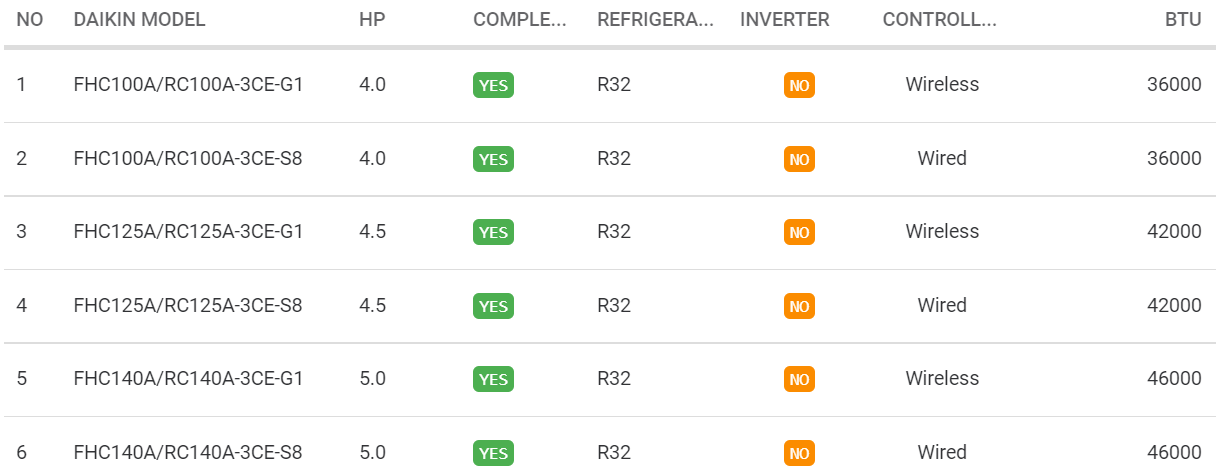Click the green YES badge in row 5

point(493,379)
